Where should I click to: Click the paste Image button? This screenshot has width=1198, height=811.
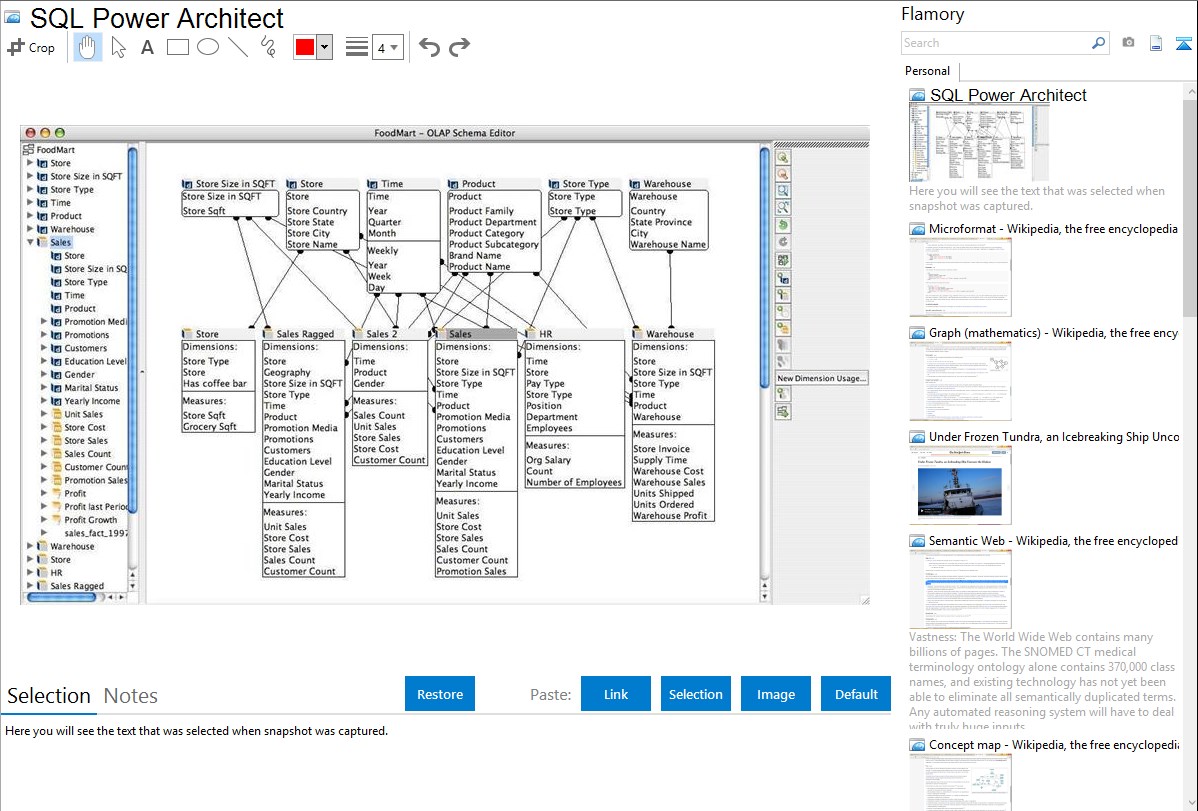point(775,694)
